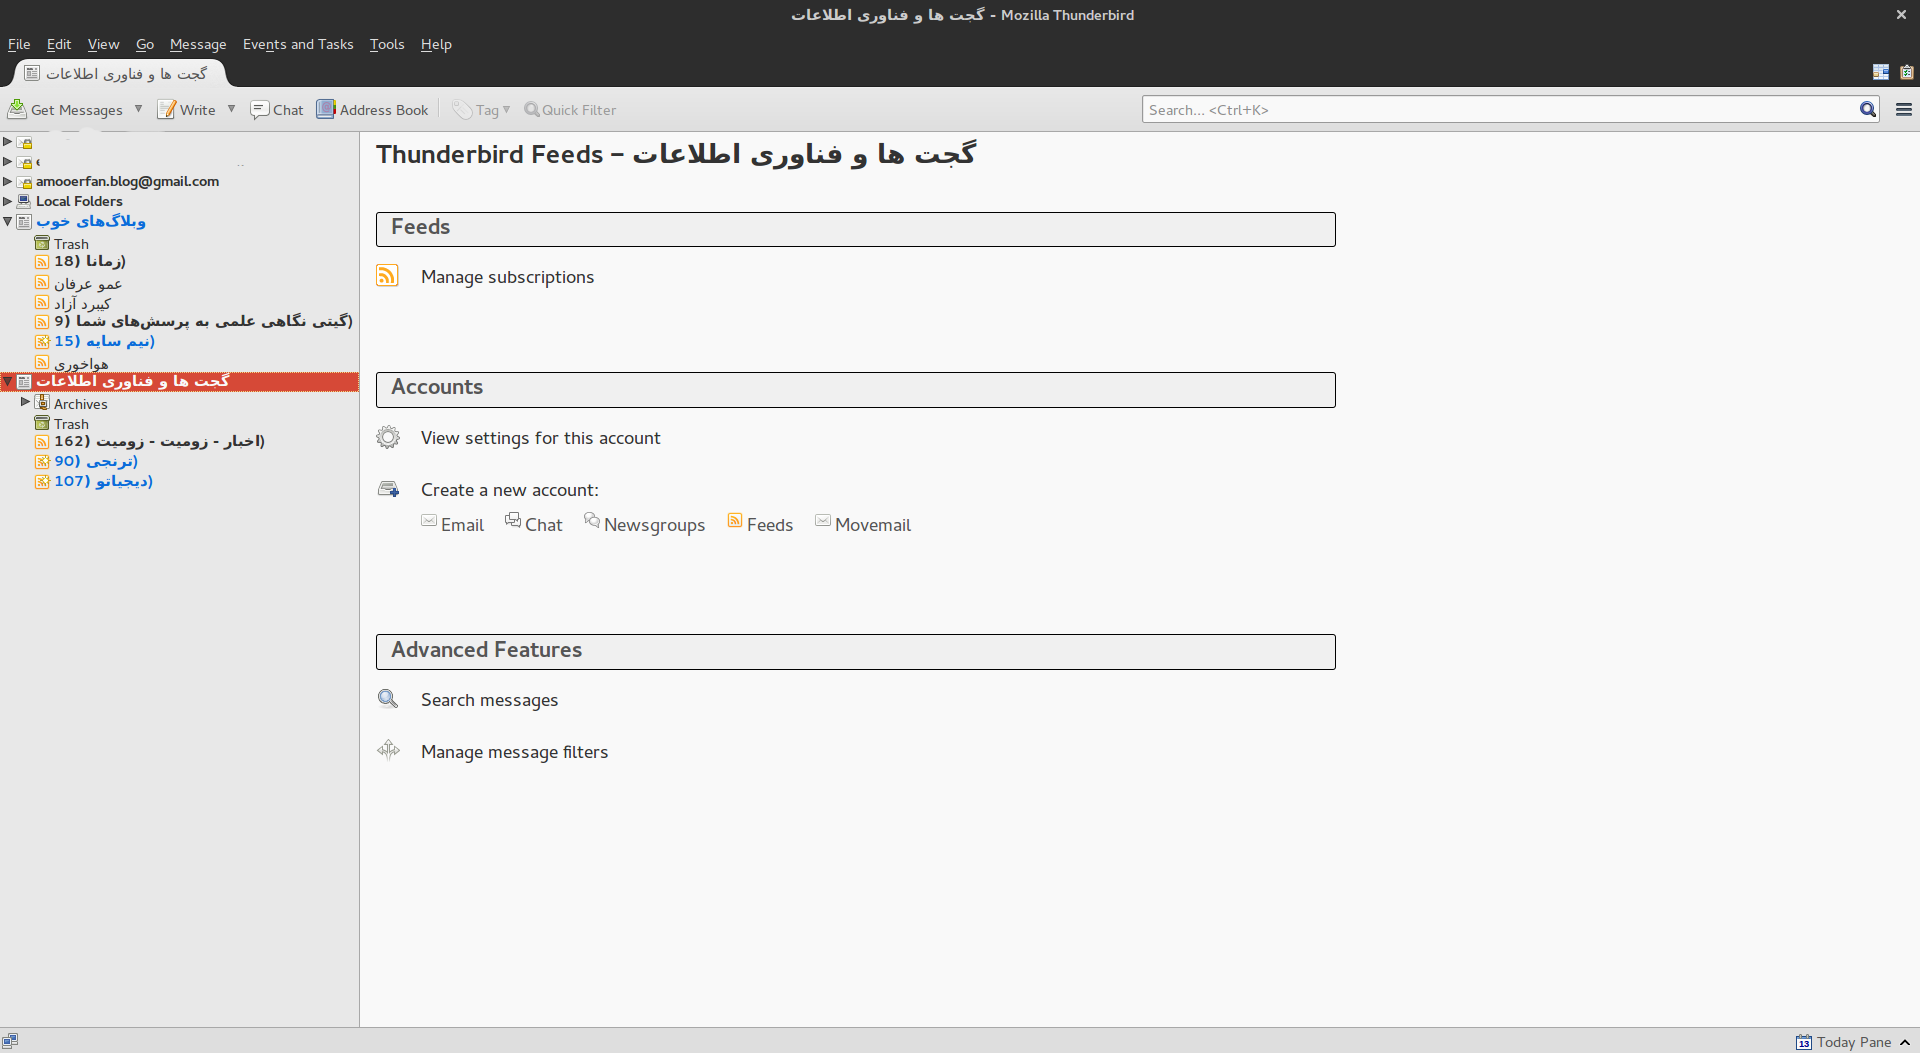This screenshot has width=1920, height=1053.
Task: Open the Search messages link
Action: point(489,700)
